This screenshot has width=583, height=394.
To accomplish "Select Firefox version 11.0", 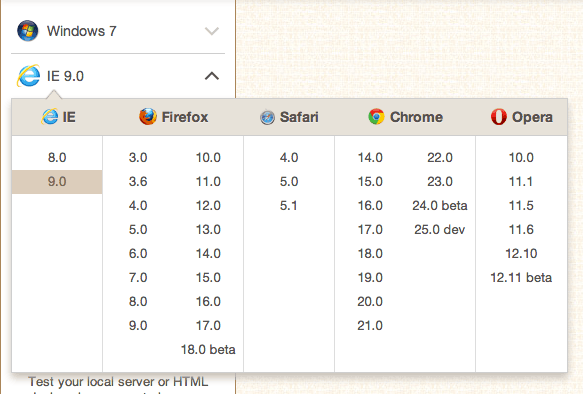I will coord(208,182).
